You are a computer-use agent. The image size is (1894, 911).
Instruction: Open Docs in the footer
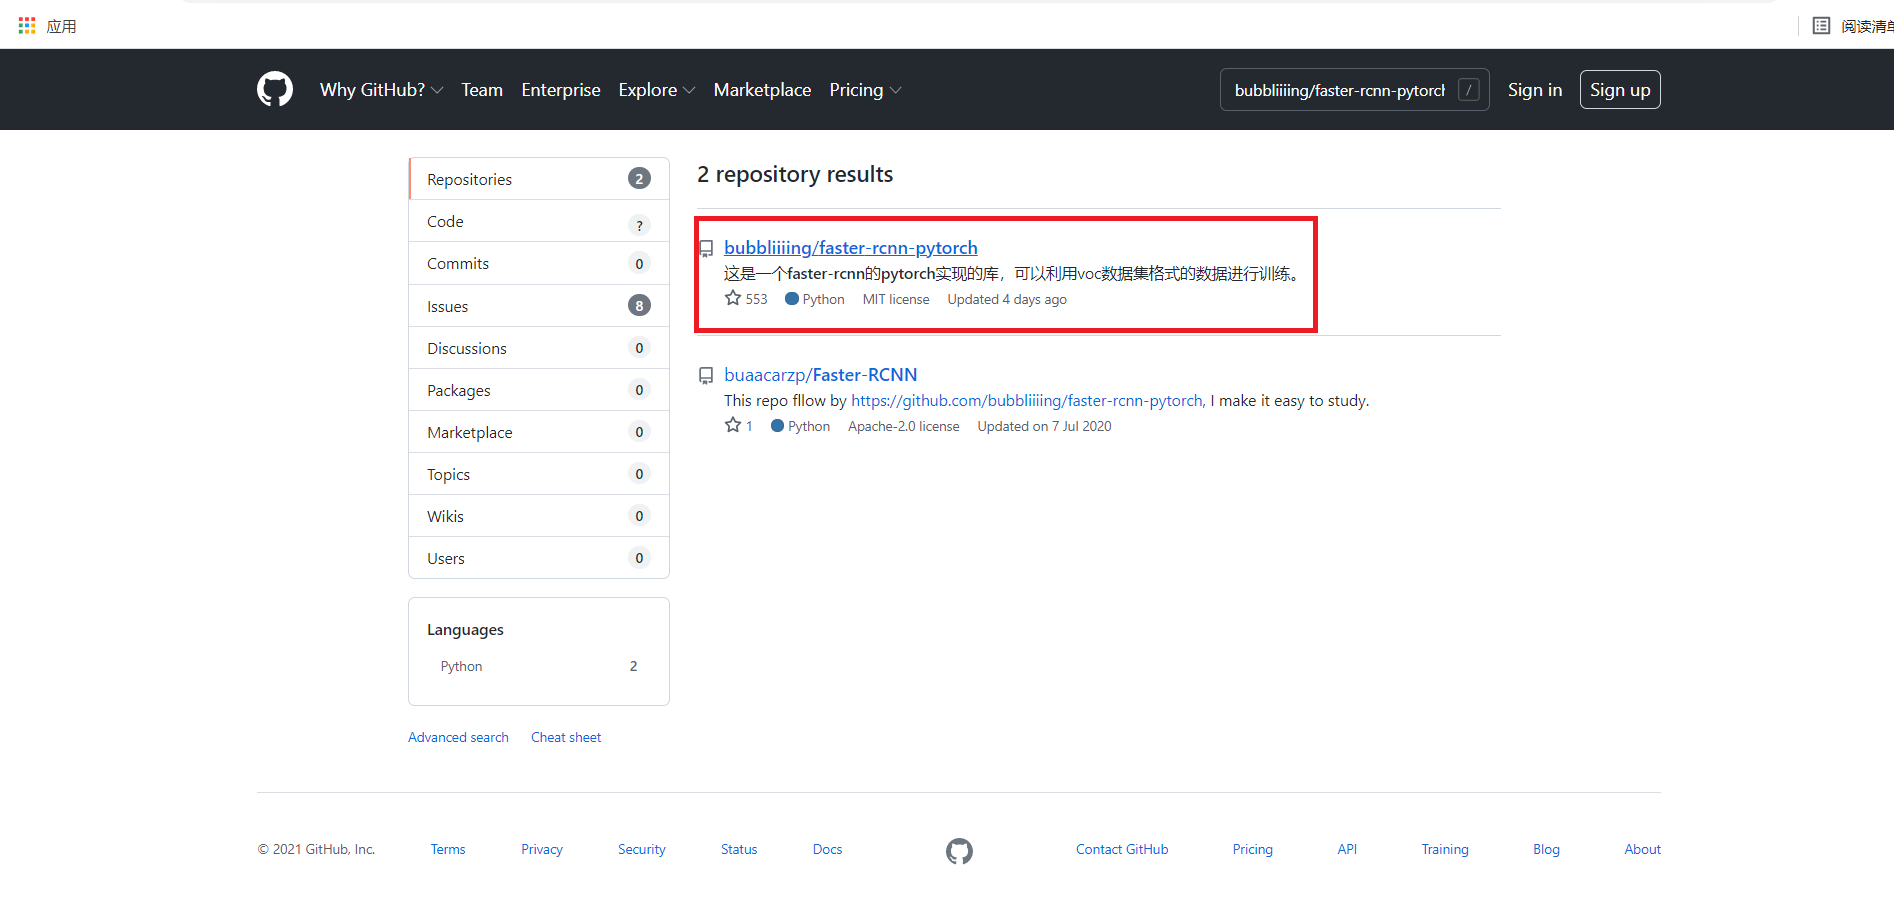pyautogui.click(x=827, y=849)
